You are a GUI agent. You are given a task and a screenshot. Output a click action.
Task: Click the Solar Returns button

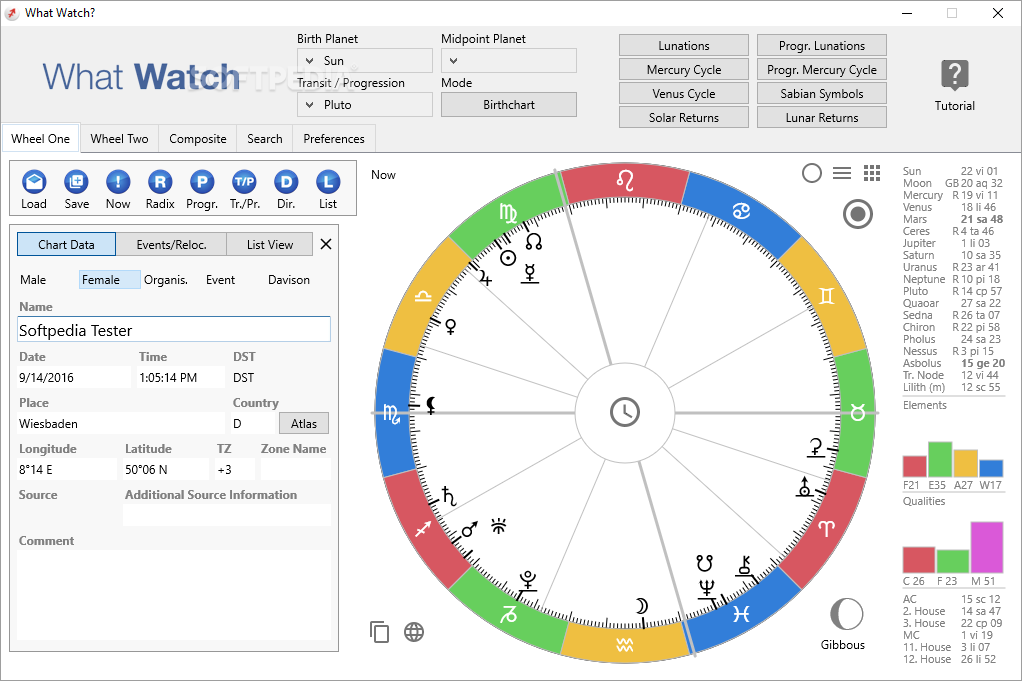pyautogui.click(x=684, y=117)
